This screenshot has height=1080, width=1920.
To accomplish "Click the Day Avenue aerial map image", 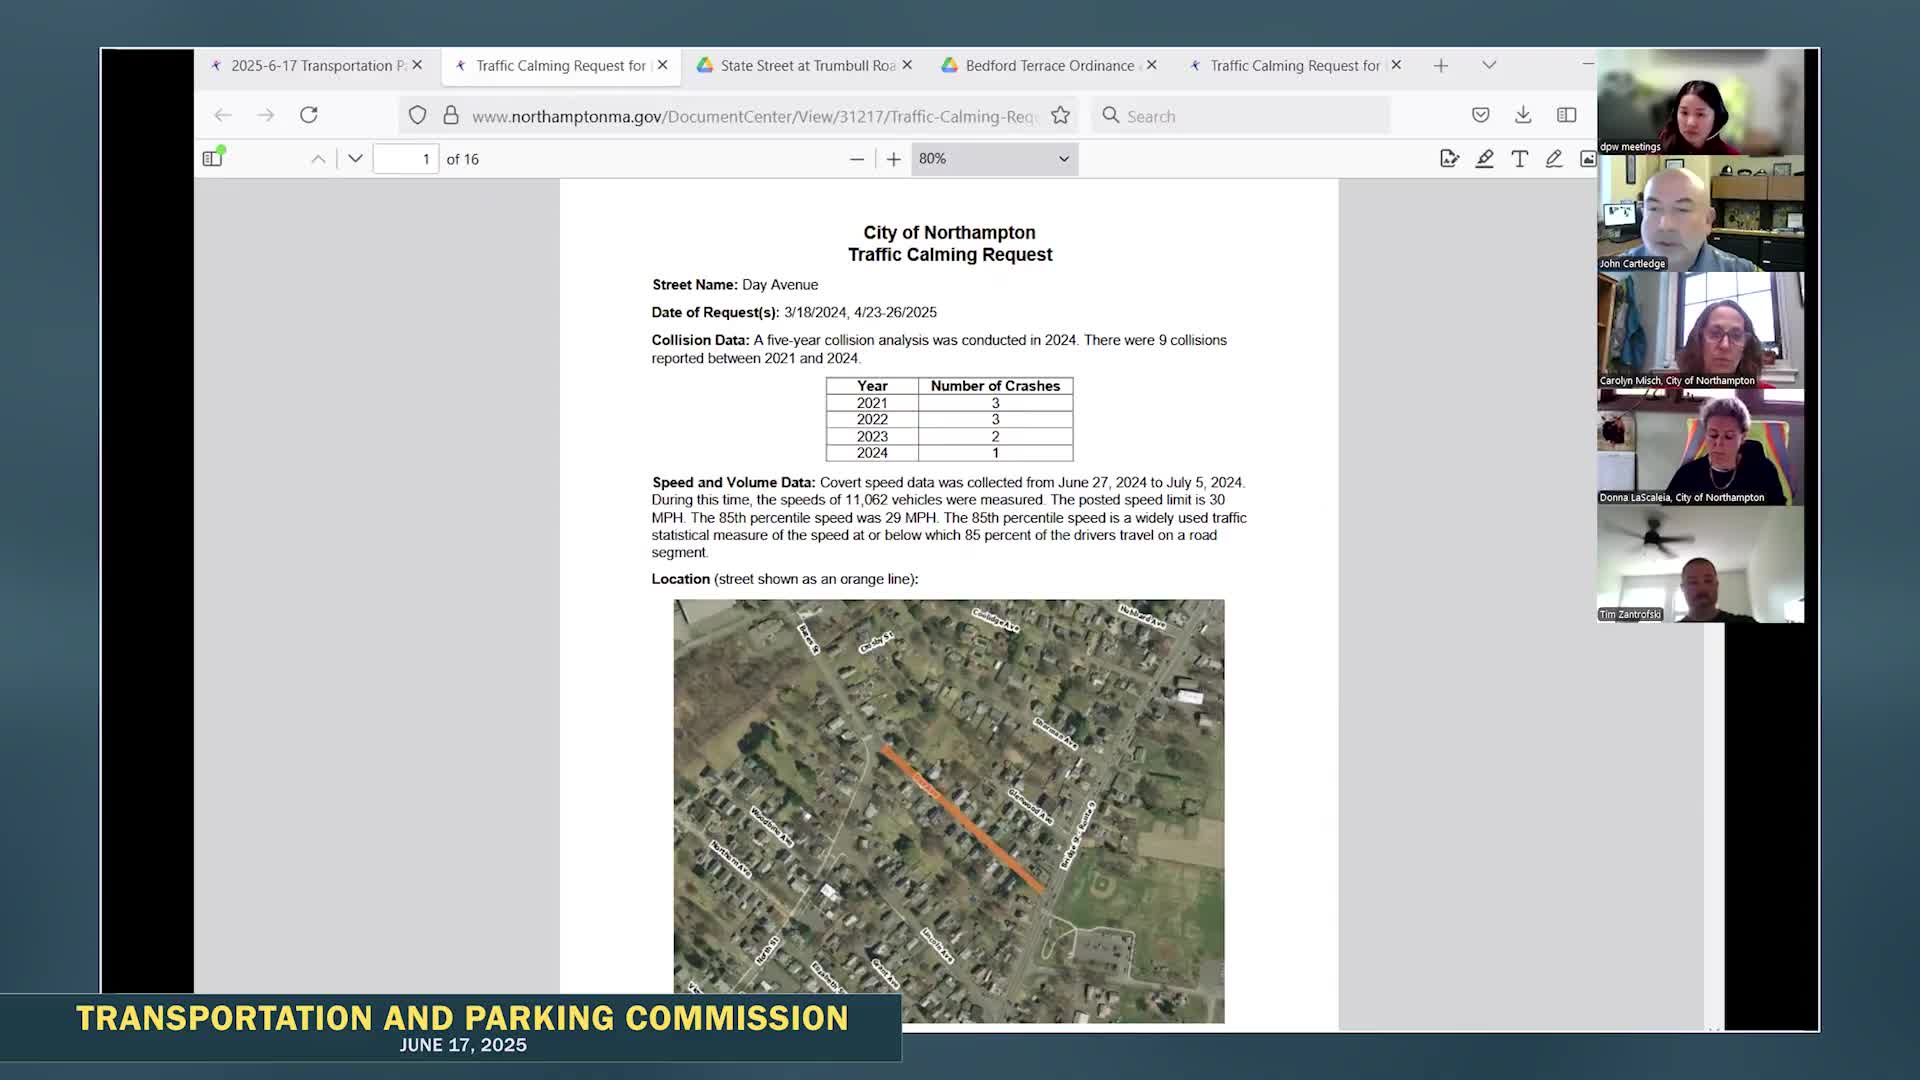I will pyautogui.click(x=948, y=811).
